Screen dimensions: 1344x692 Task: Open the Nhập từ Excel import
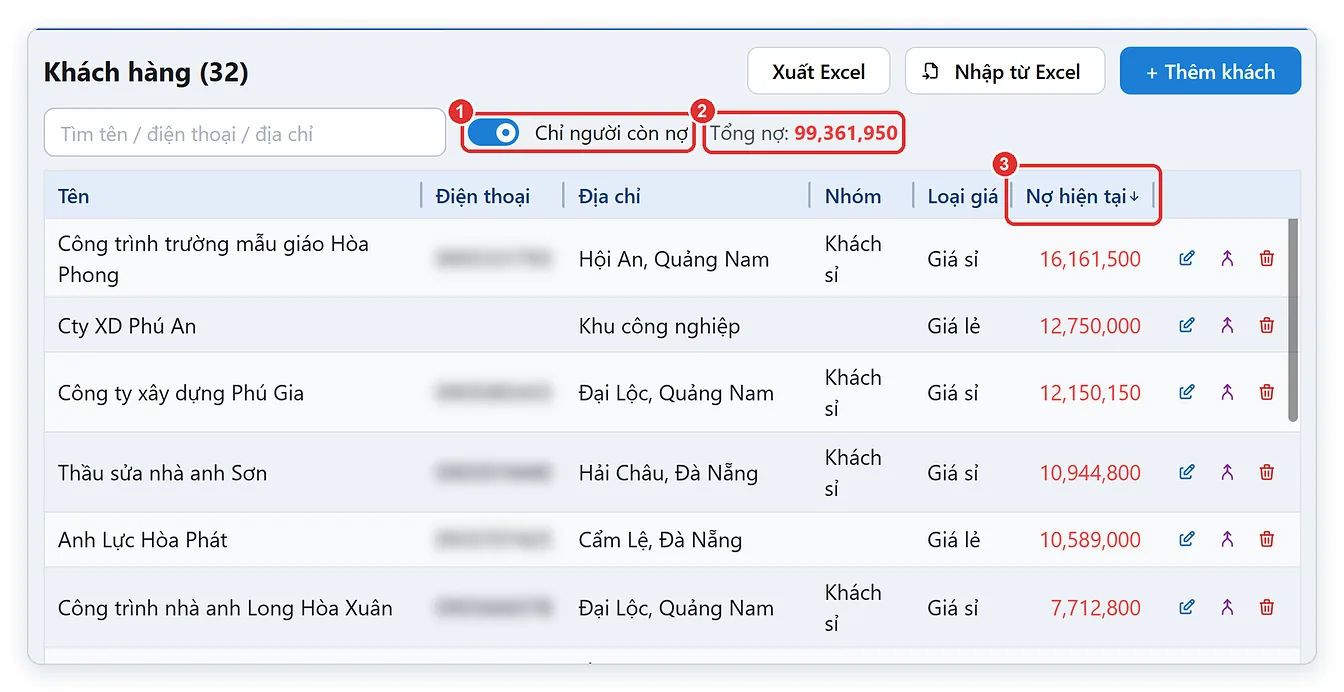point(1005,71)
